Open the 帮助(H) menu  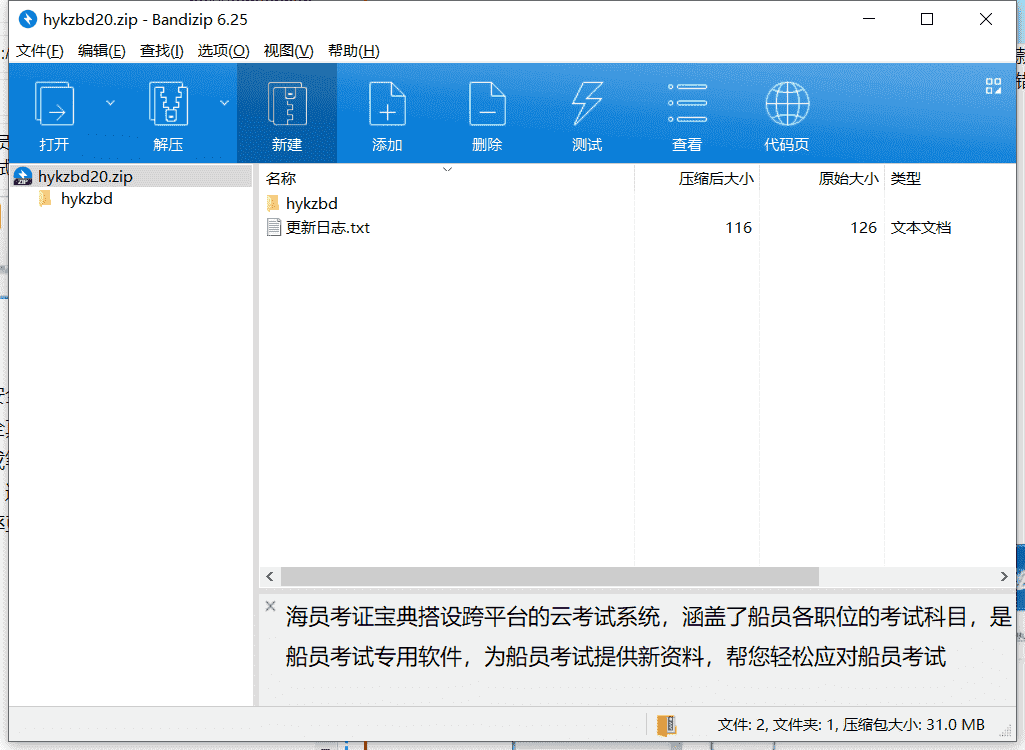(x=354, y=51)
